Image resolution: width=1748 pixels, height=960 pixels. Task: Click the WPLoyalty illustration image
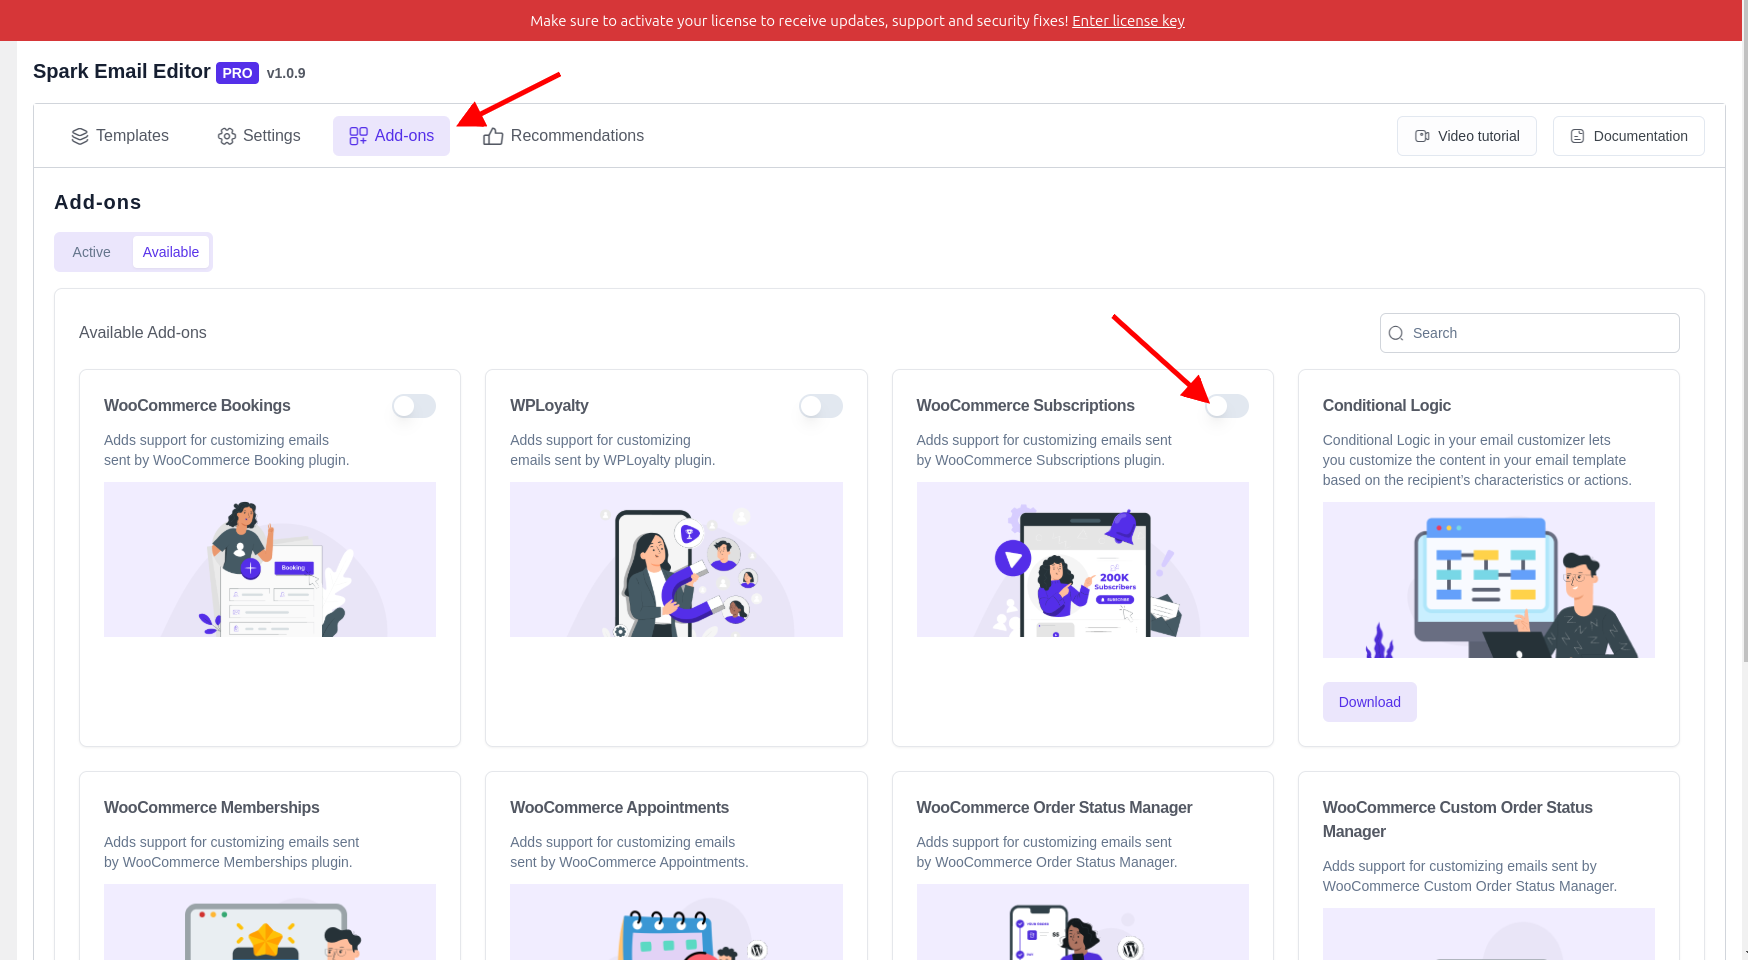click(676, 559)
